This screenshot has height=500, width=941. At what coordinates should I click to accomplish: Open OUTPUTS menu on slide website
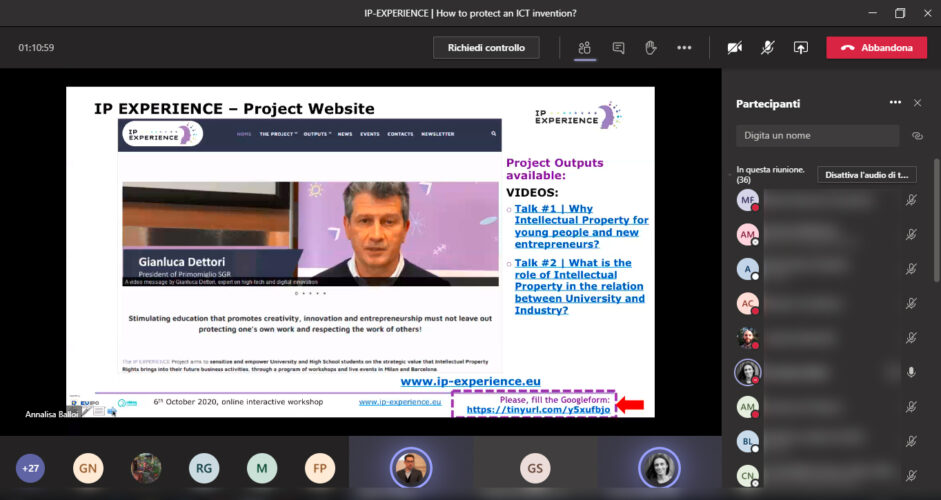[317, 134]
